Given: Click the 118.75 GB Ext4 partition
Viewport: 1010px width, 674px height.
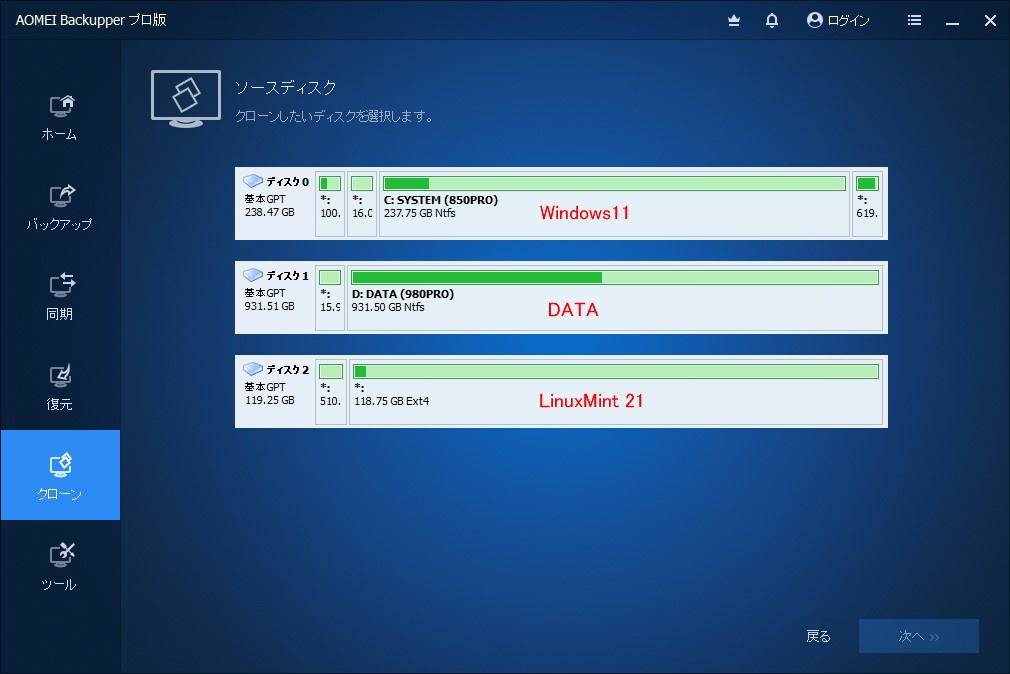Looking at the screenshot, I should pyautogui.click(x=616, y=392).
